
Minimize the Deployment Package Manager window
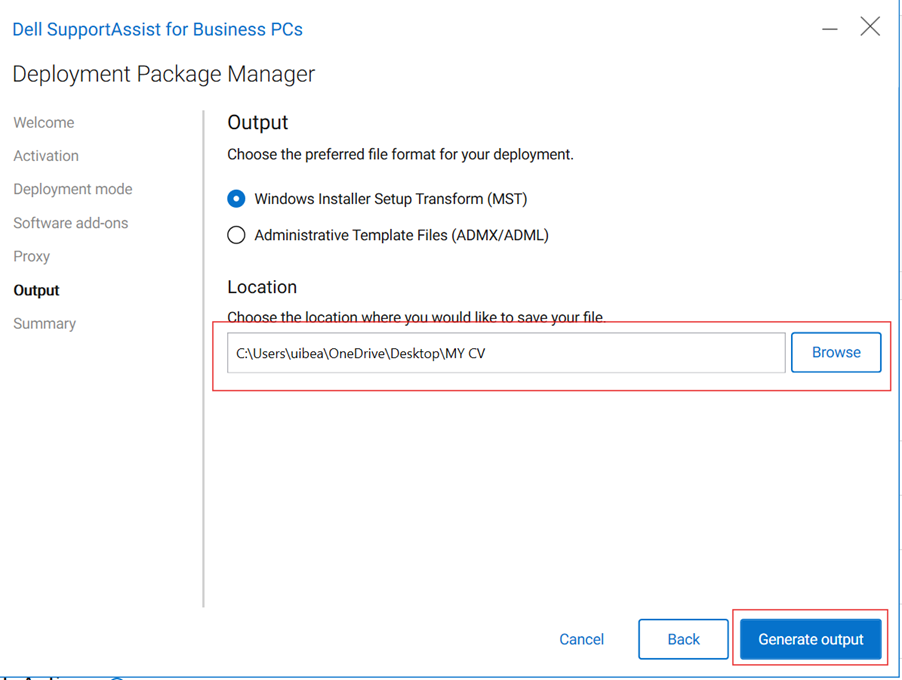tap(830, 28)
